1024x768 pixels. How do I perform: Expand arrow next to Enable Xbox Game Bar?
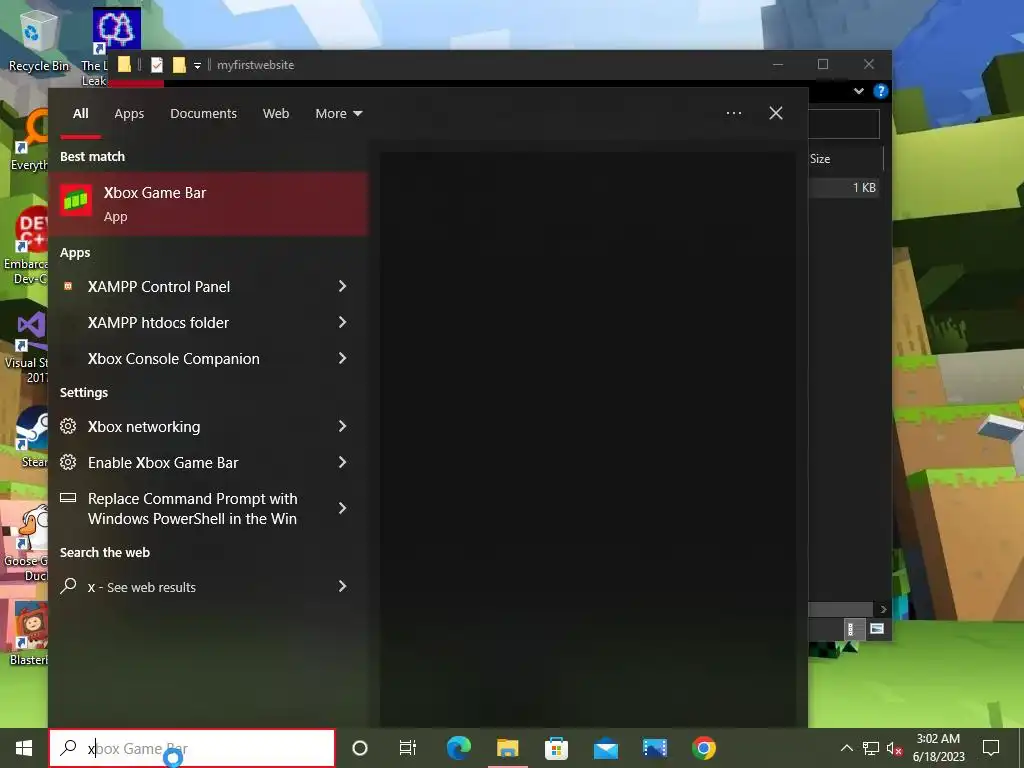pyautogui.click(x=342, y=462)
